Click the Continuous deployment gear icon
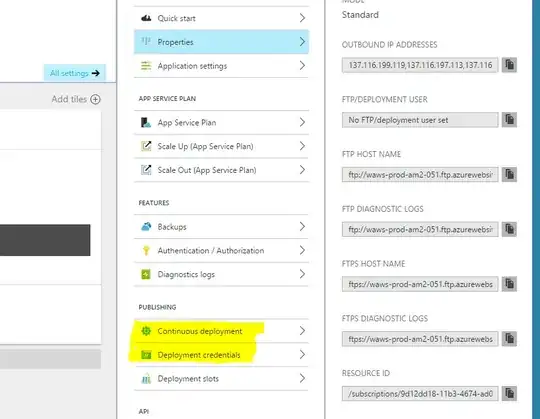 [x=146, y=331]
